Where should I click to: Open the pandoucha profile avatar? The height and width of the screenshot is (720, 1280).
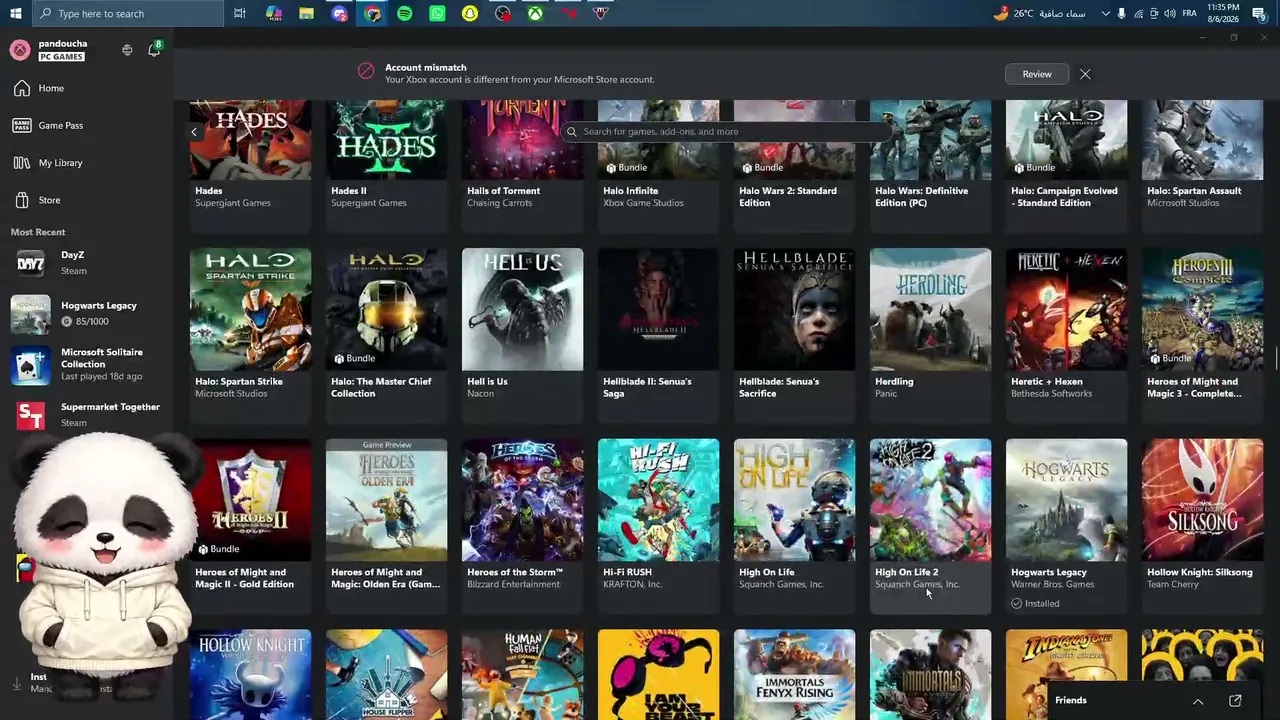coord(20,50)
